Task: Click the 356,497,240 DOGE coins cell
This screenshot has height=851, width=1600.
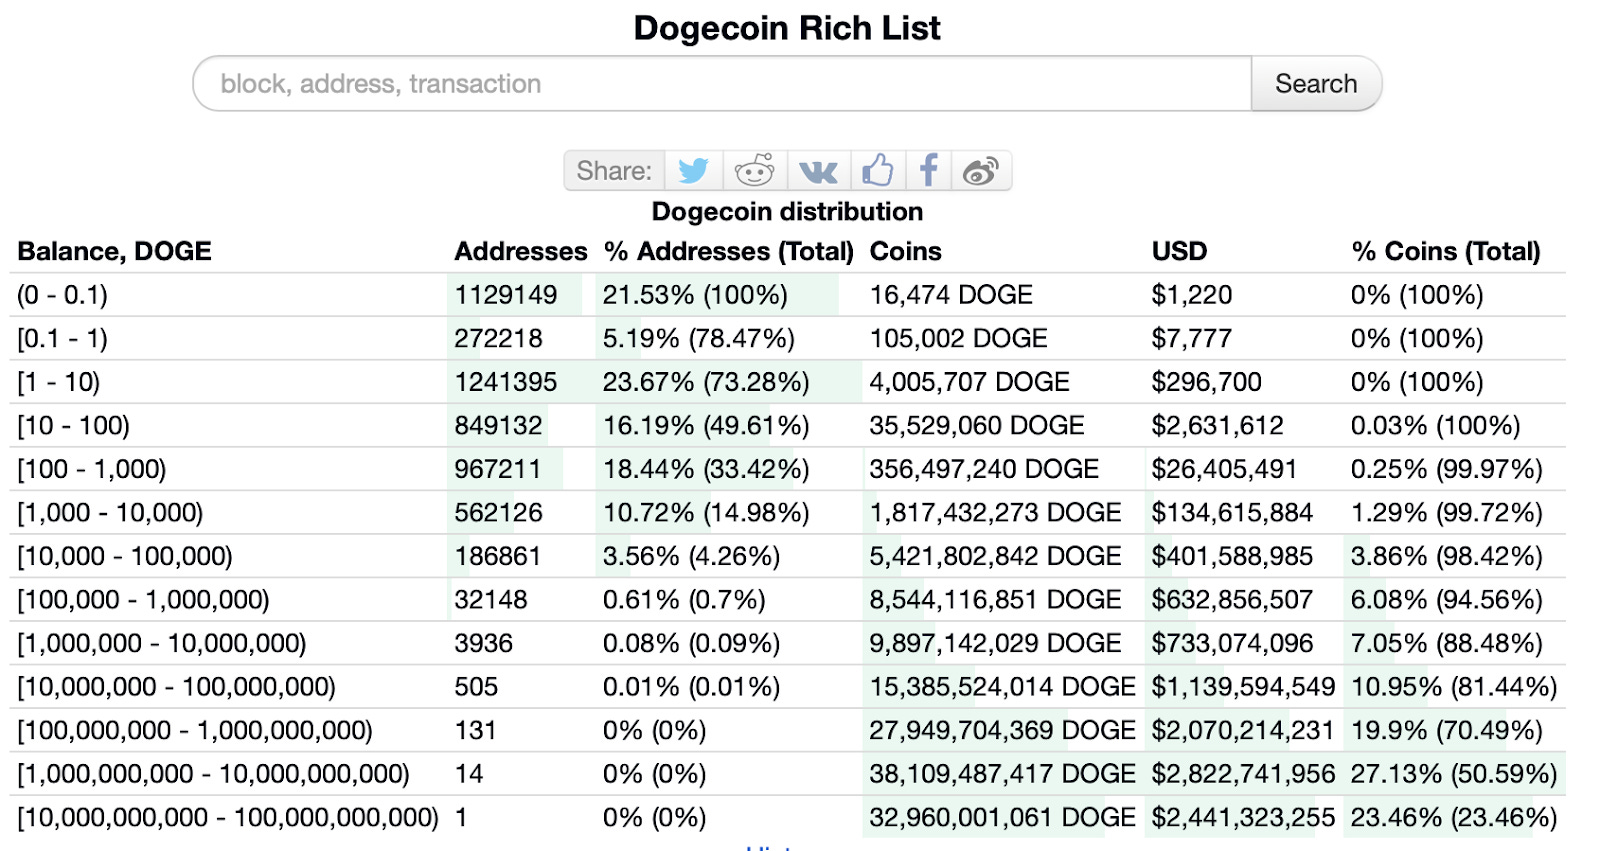Action: click(x=984, y=469)
